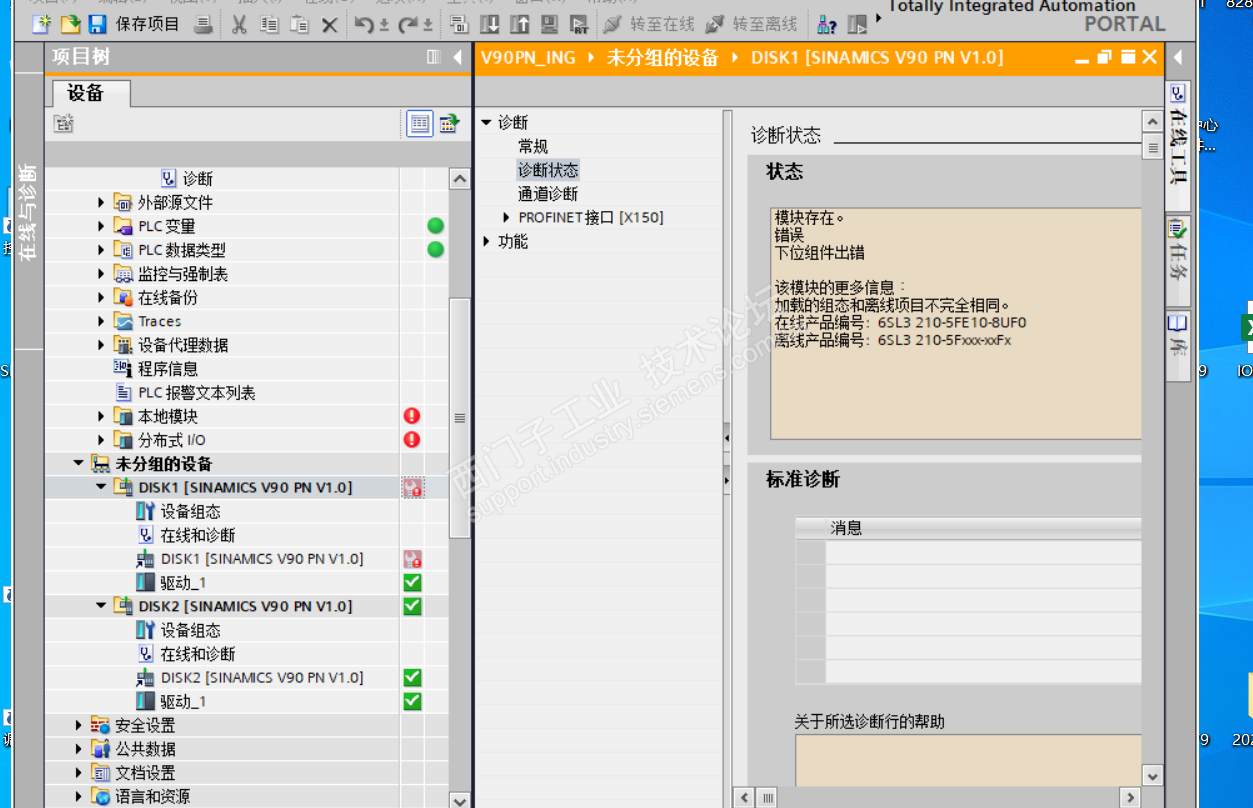Expand 语言和资源 tree node

tap(78, 797)
